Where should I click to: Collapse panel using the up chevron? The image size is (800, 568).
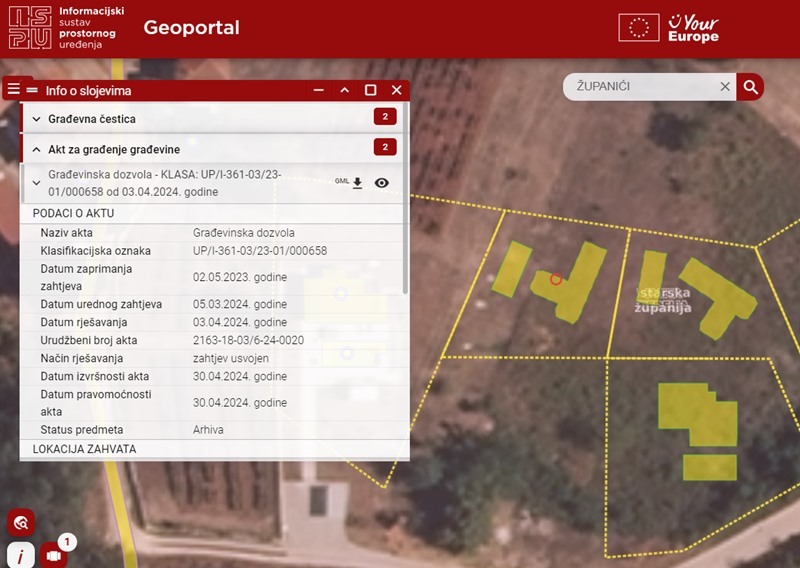345,90
